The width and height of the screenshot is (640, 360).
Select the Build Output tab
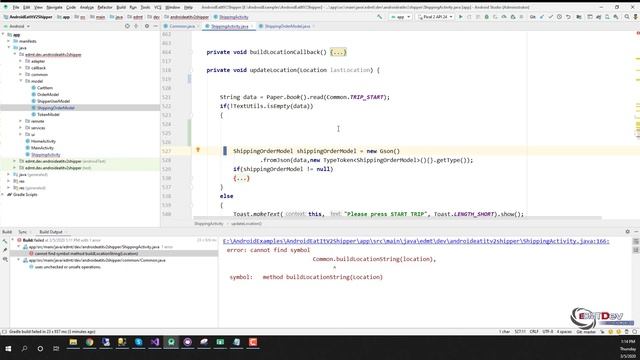[51, 232]
